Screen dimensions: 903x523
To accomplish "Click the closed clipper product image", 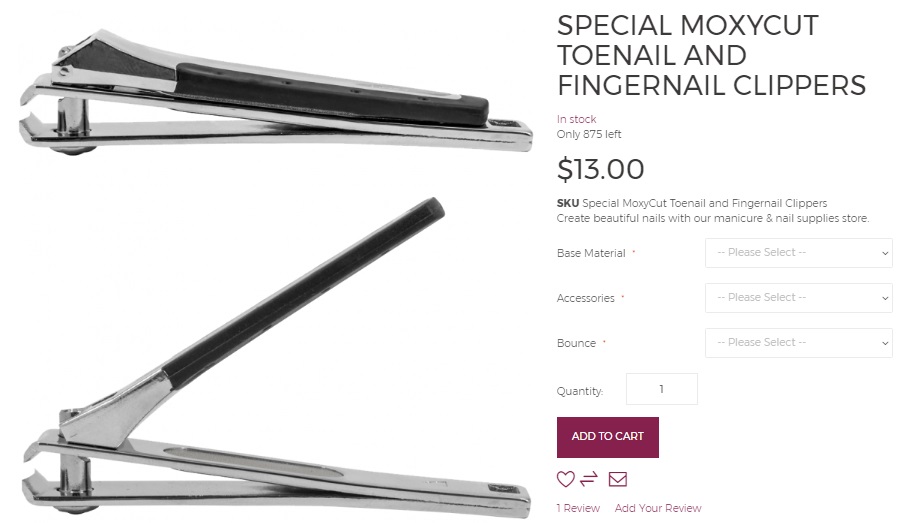I will pyautogui.click(x=275, y=92).
